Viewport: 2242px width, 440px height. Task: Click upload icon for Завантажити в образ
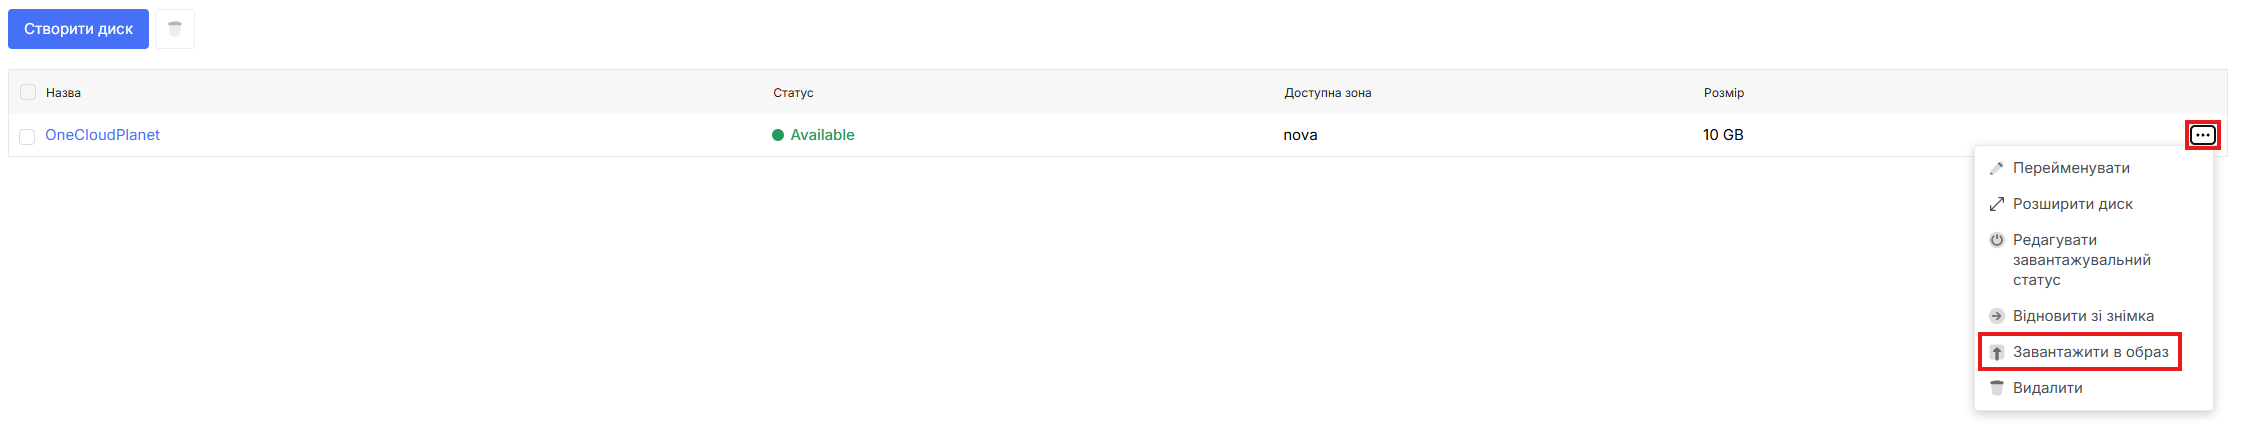(x=1996, y=352)
